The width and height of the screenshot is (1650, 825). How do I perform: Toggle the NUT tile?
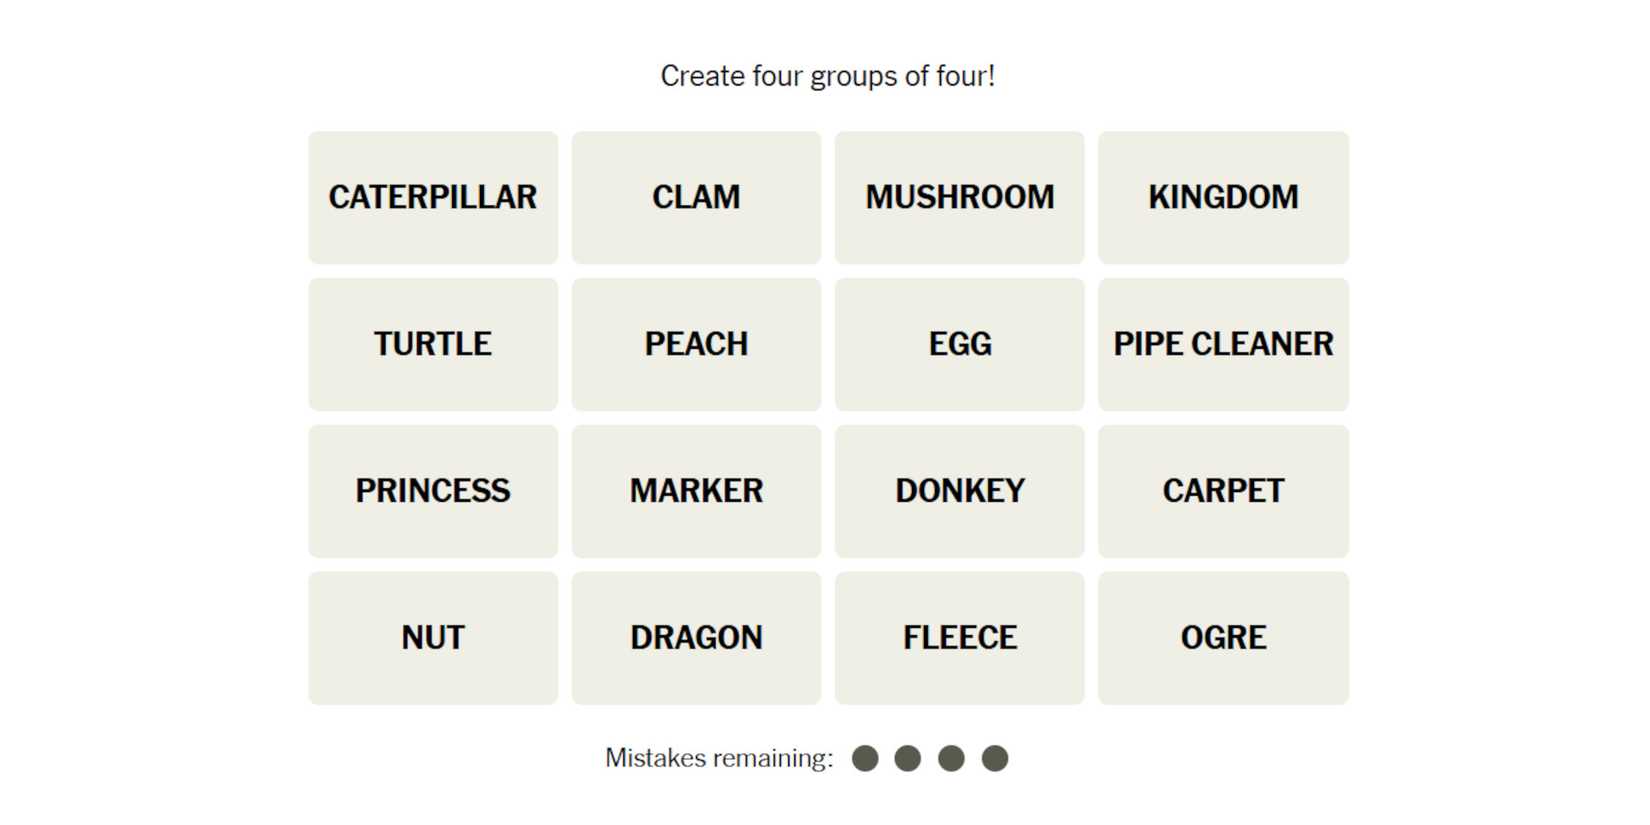[x=433, y=638]
